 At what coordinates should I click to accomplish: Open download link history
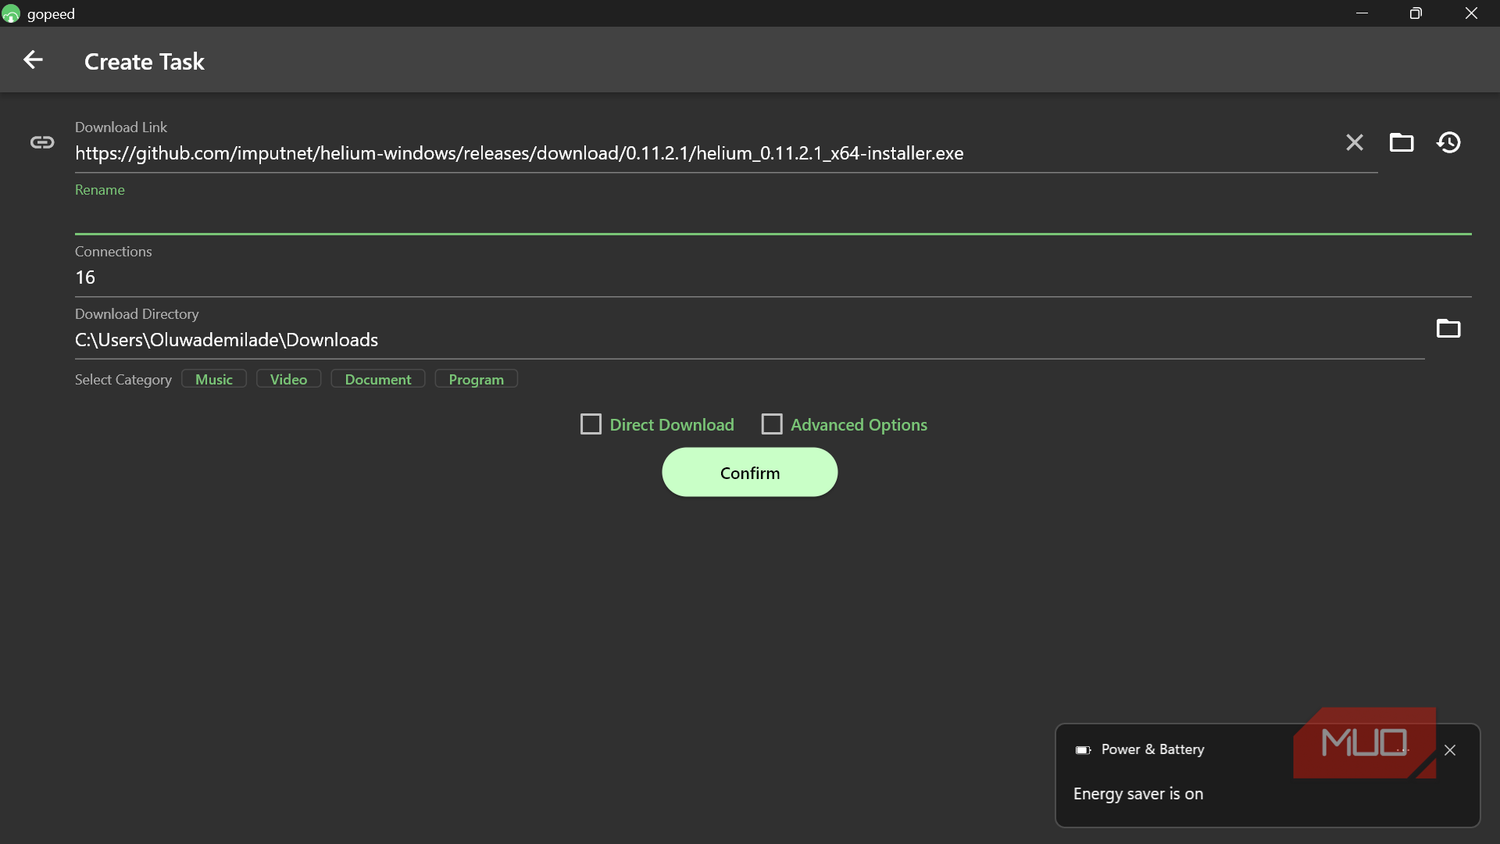1448,142
